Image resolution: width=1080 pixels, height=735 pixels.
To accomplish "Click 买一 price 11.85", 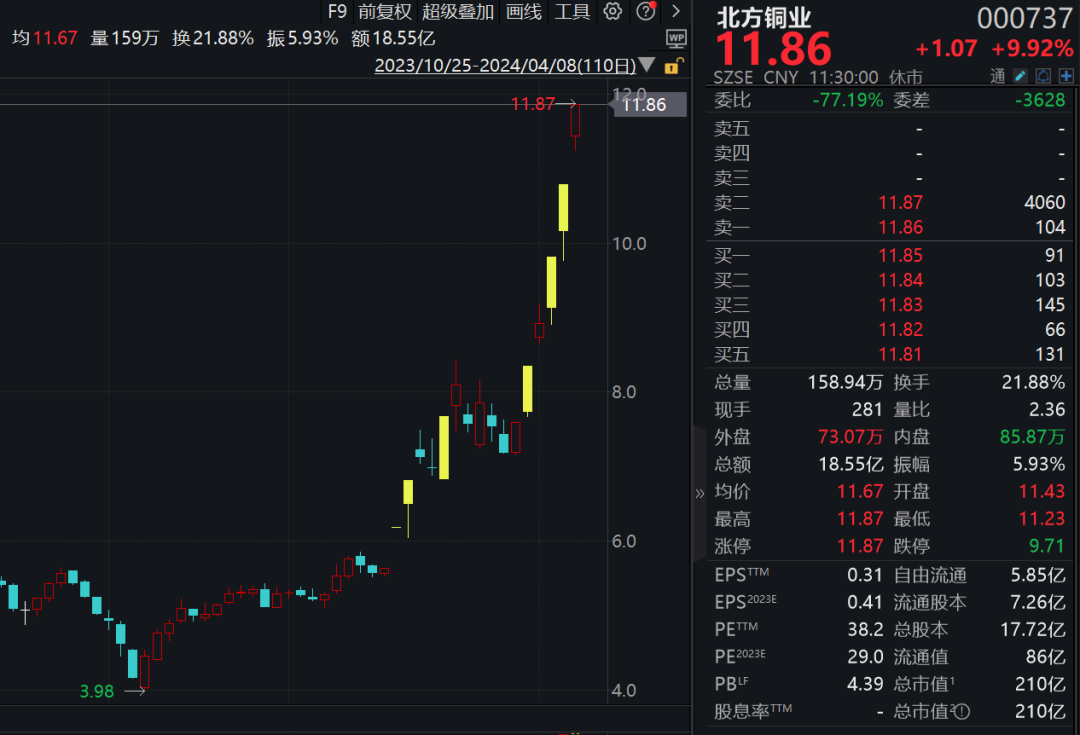I will tap(900, 256).
